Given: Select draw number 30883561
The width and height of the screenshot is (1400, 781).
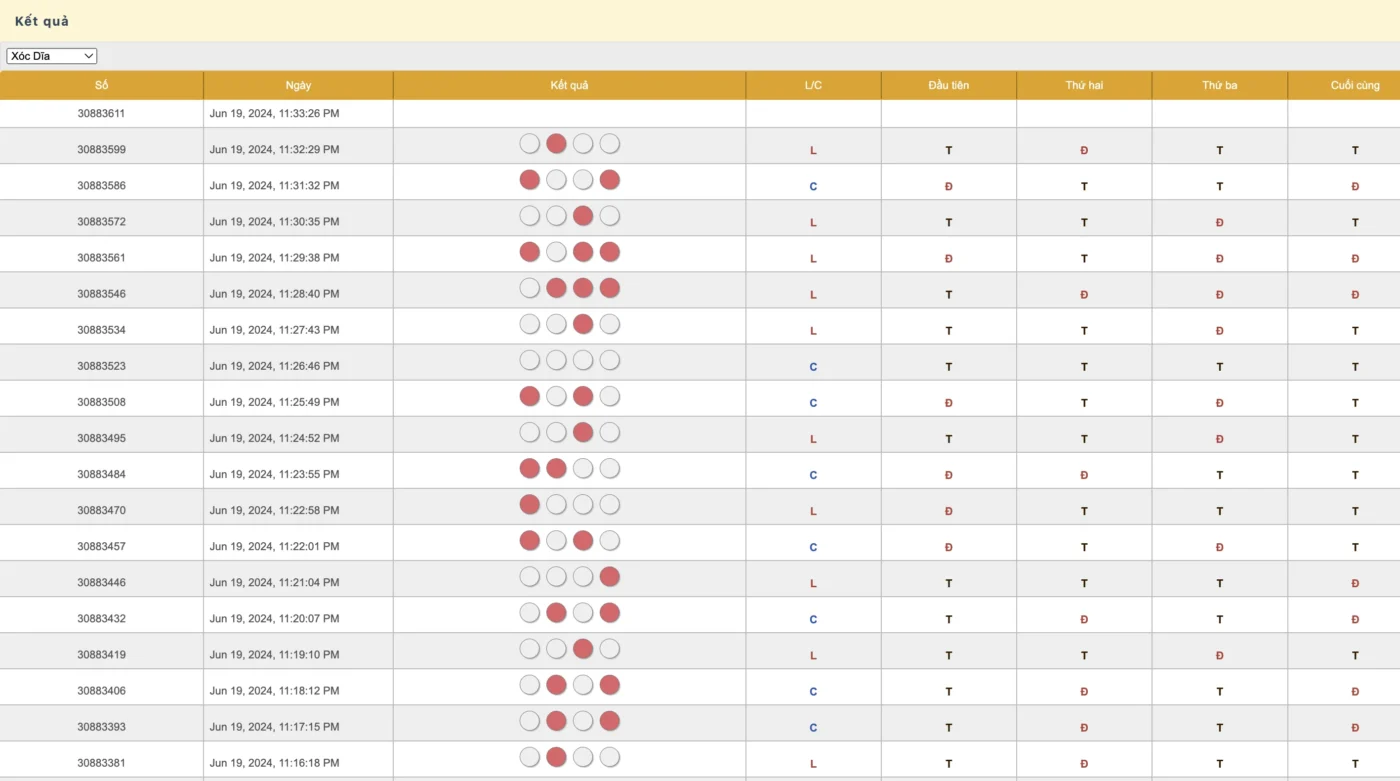Looking at the screenshot, I should [x=101, y=258].
